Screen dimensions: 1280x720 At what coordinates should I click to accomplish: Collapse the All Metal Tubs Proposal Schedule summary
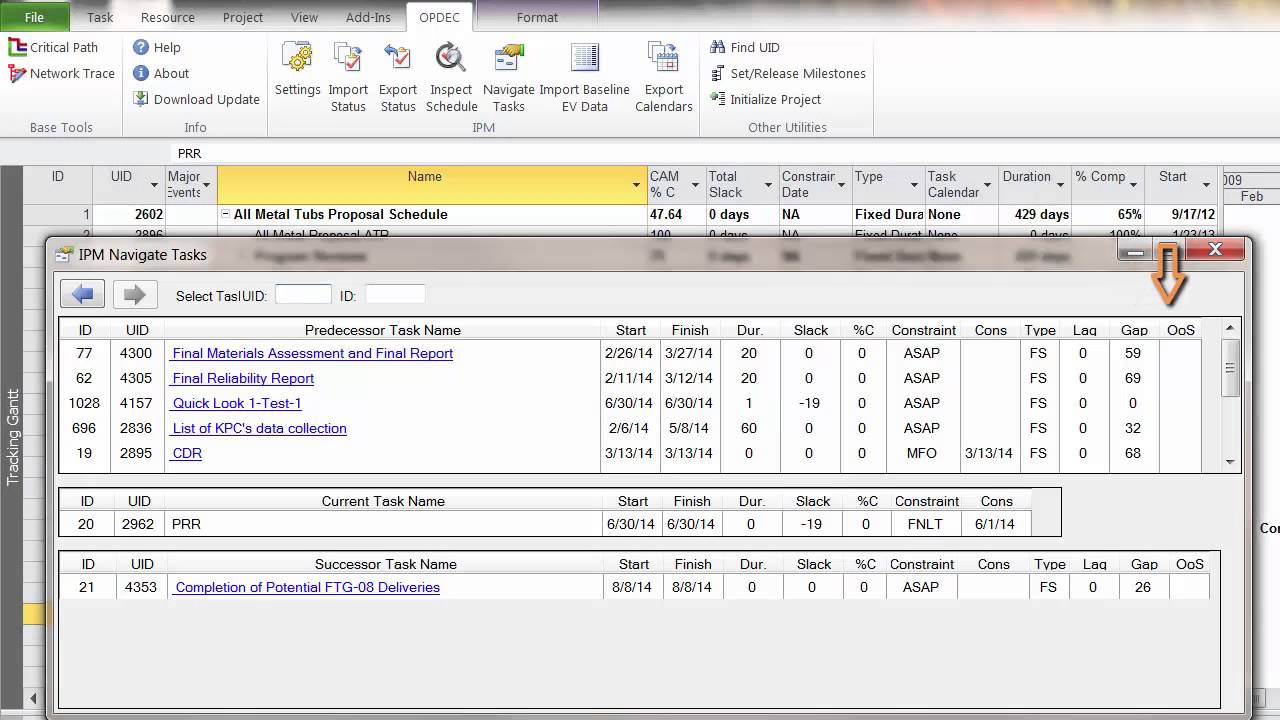226,214
